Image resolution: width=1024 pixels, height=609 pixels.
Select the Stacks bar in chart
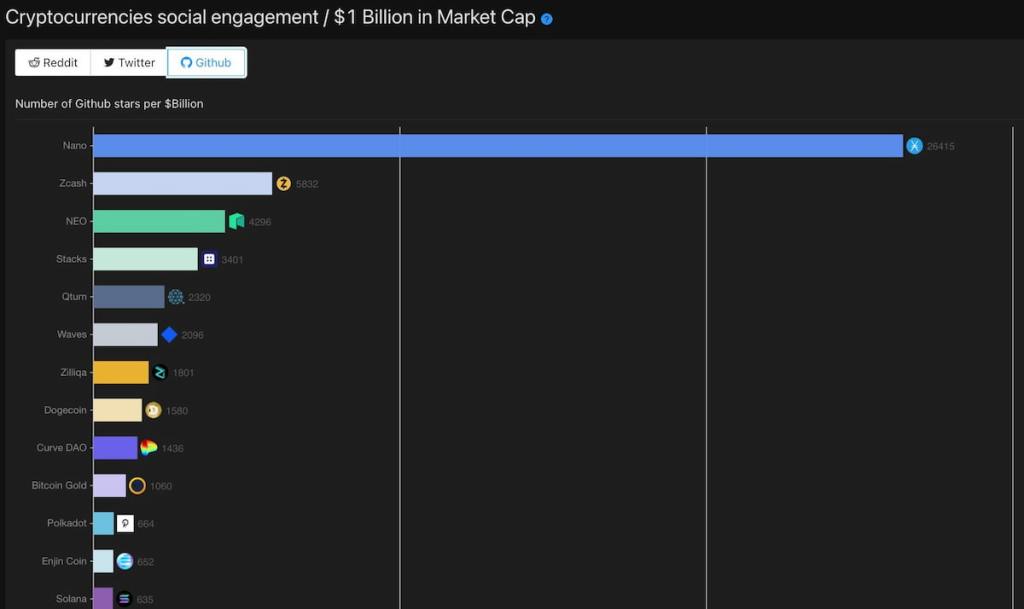(x=146, y=259)
